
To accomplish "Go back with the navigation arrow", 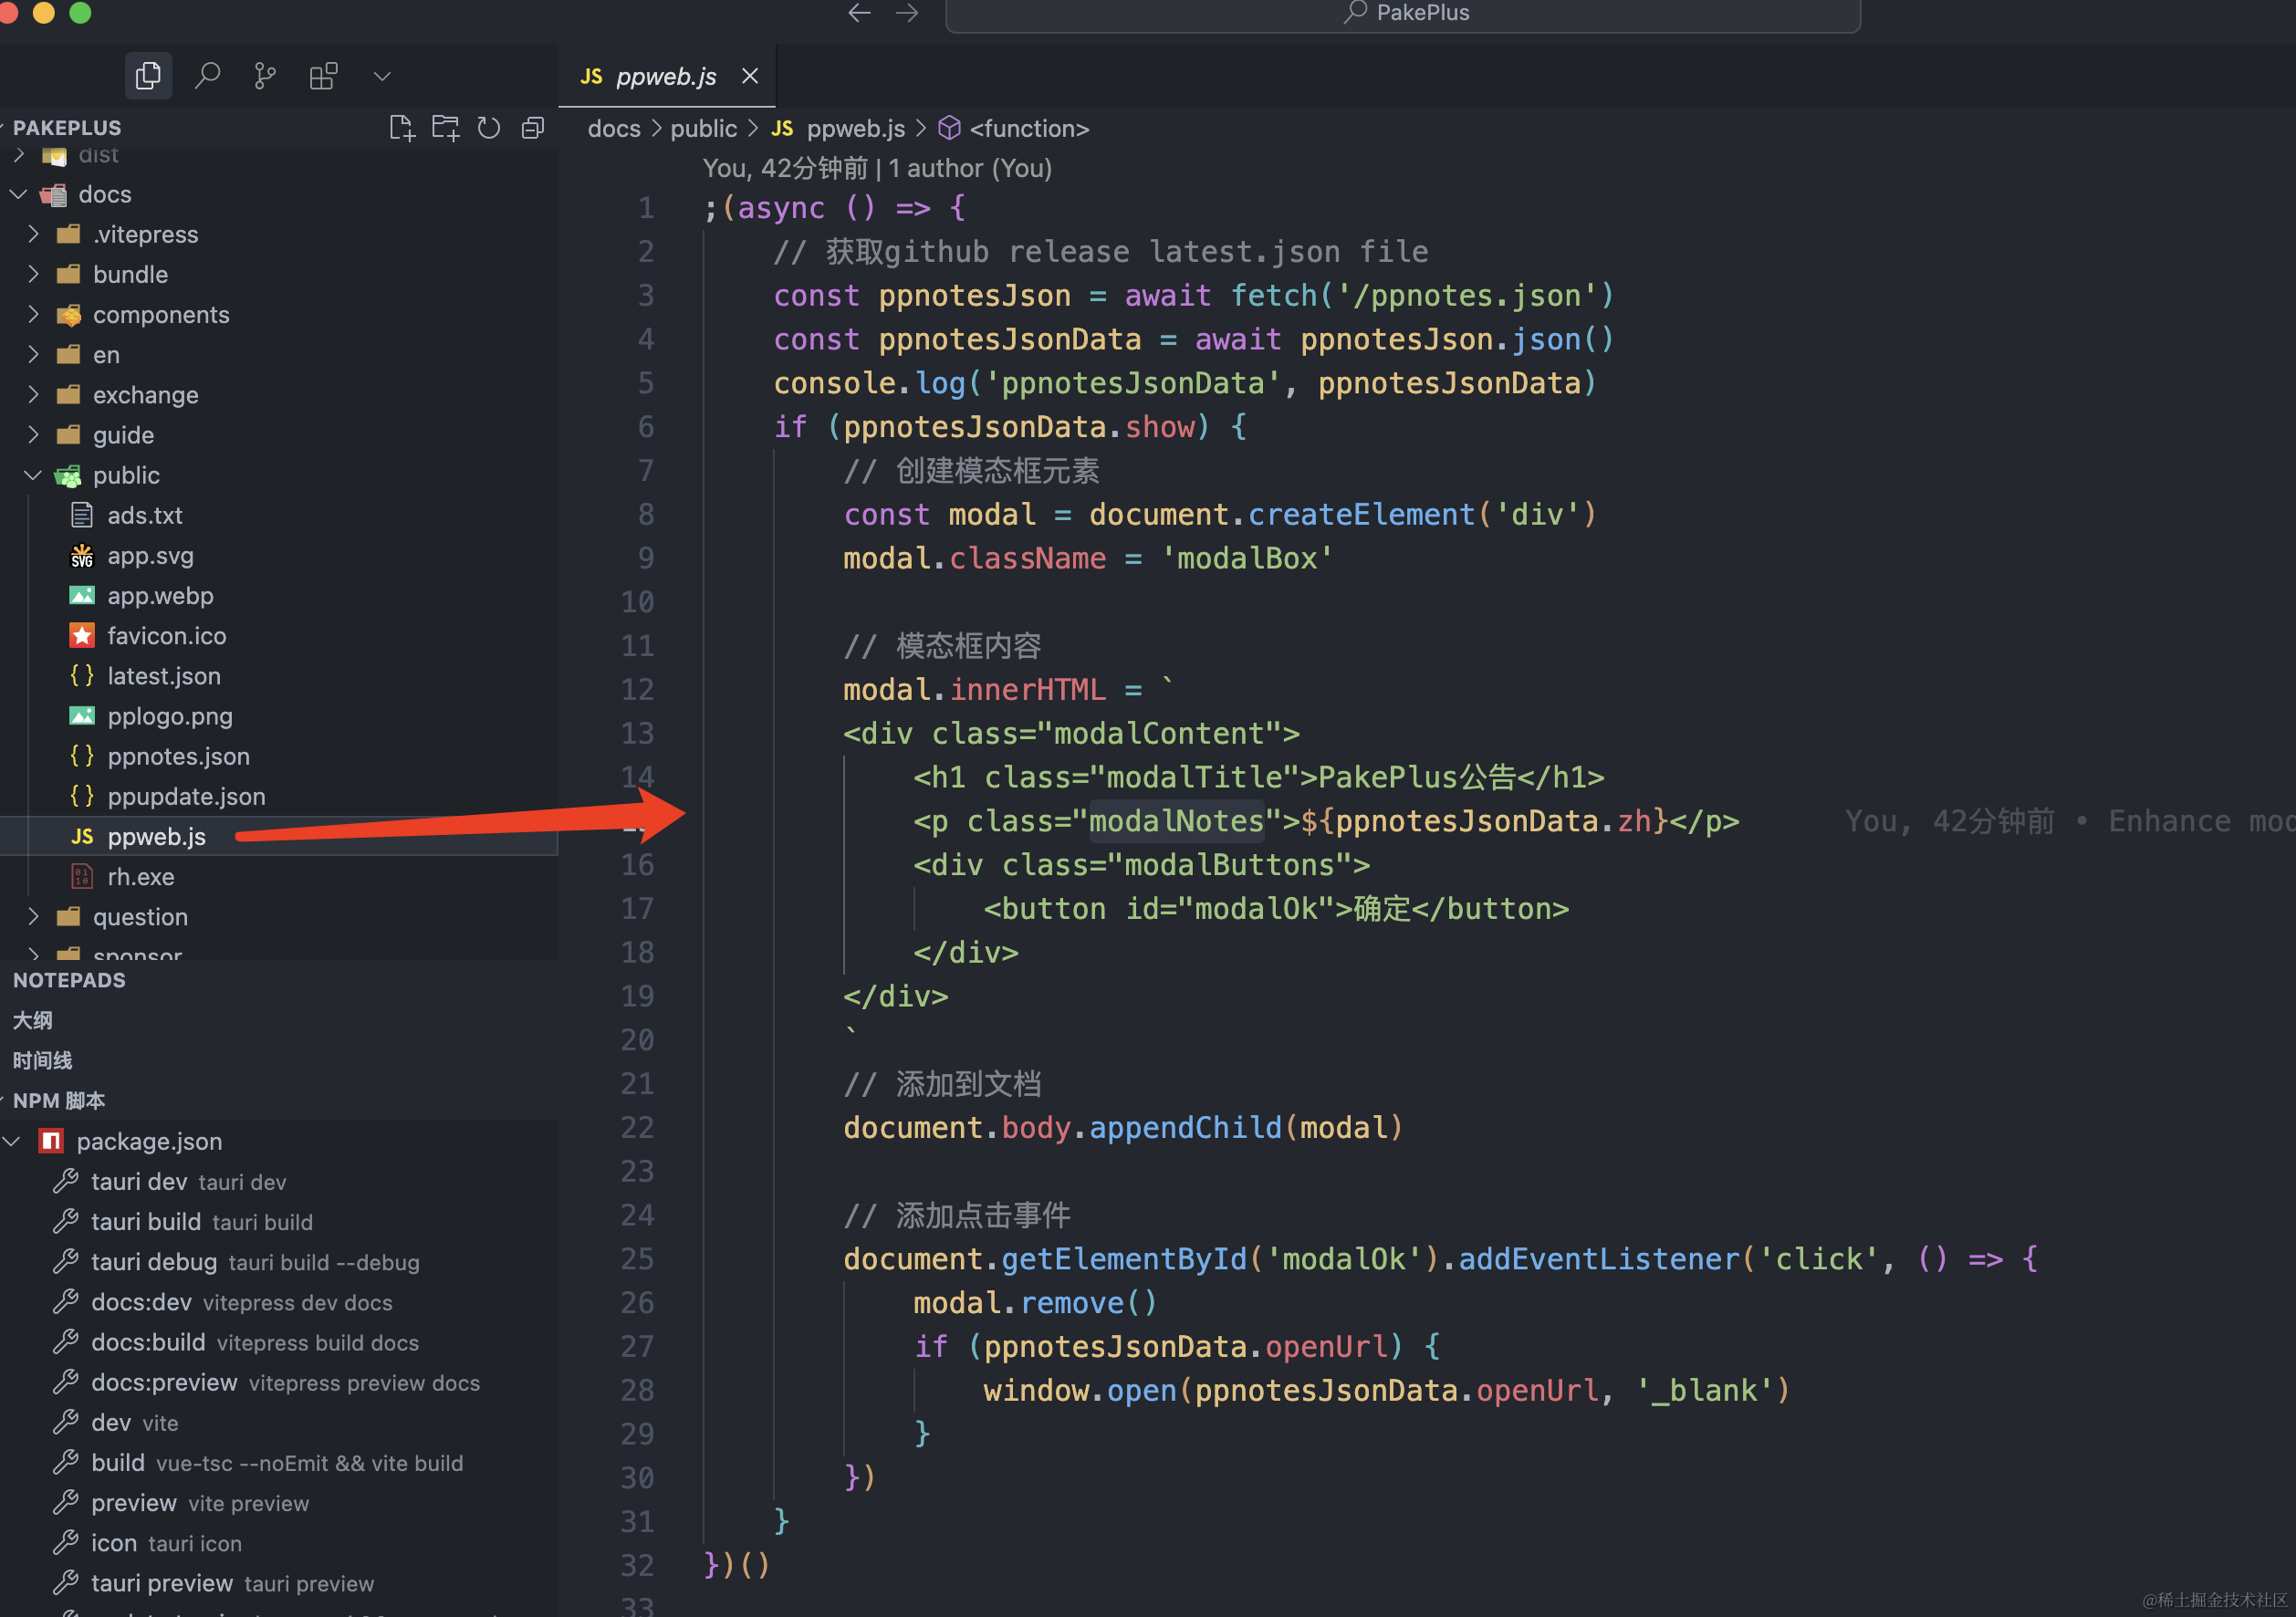I will pos(859,13).
